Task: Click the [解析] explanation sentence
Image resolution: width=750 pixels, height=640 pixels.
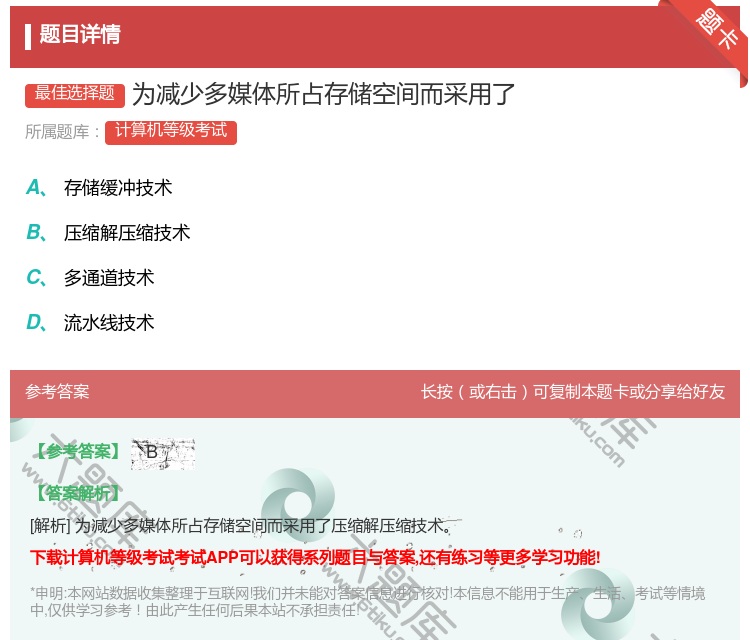Action: [x=241, y=526]
